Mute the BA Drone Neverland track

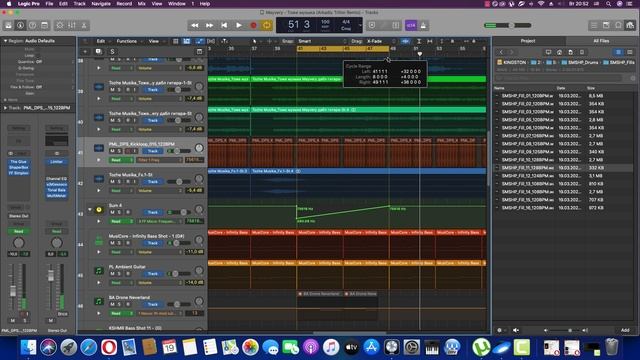pos(112,304)
